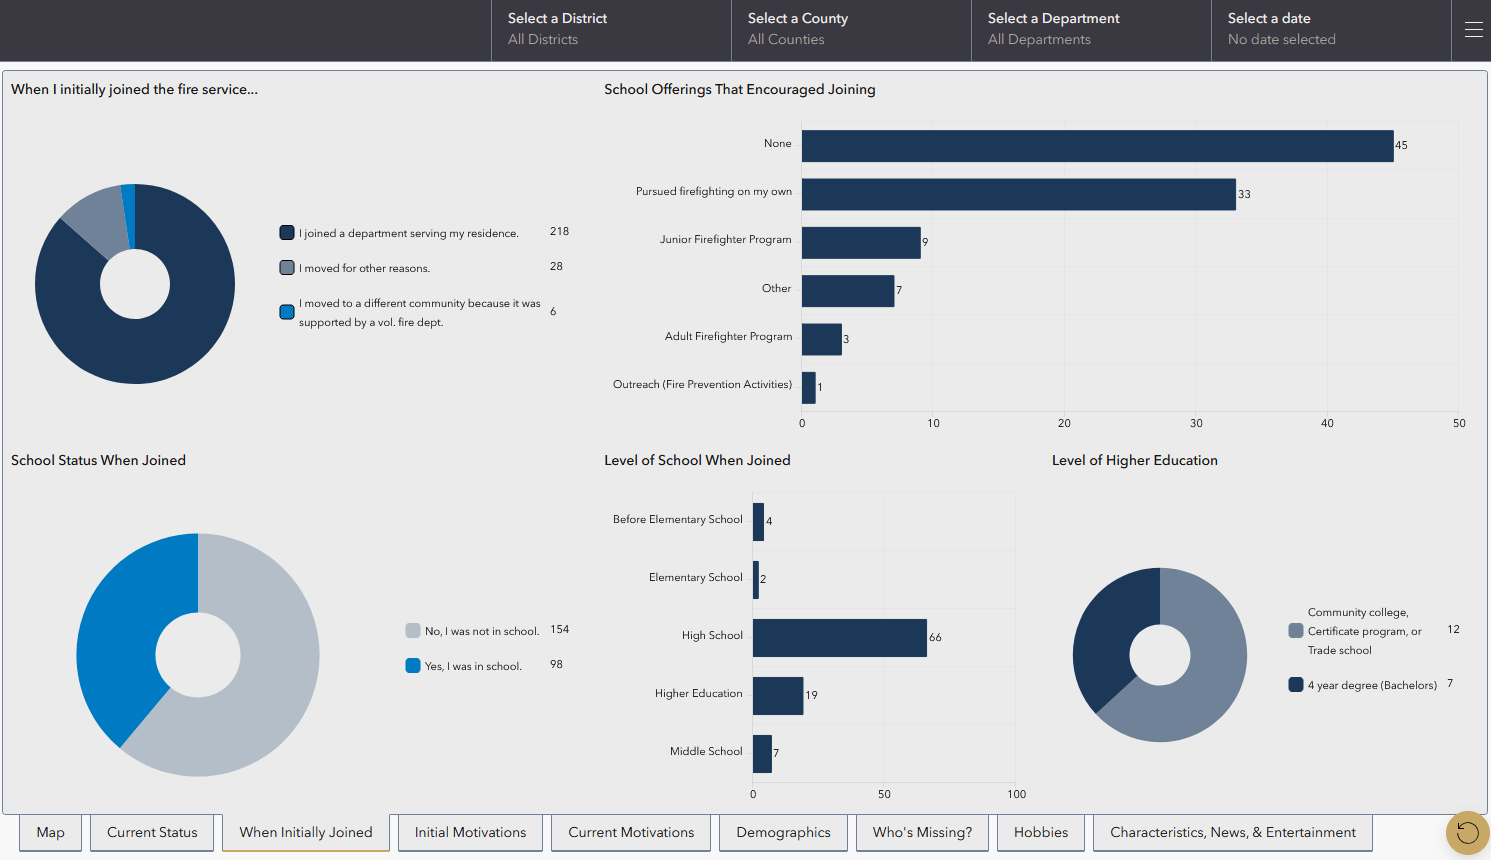Open the Select a Department dropdown
The height and width of the screenshot is (860, 1491).
(1091, 30)
